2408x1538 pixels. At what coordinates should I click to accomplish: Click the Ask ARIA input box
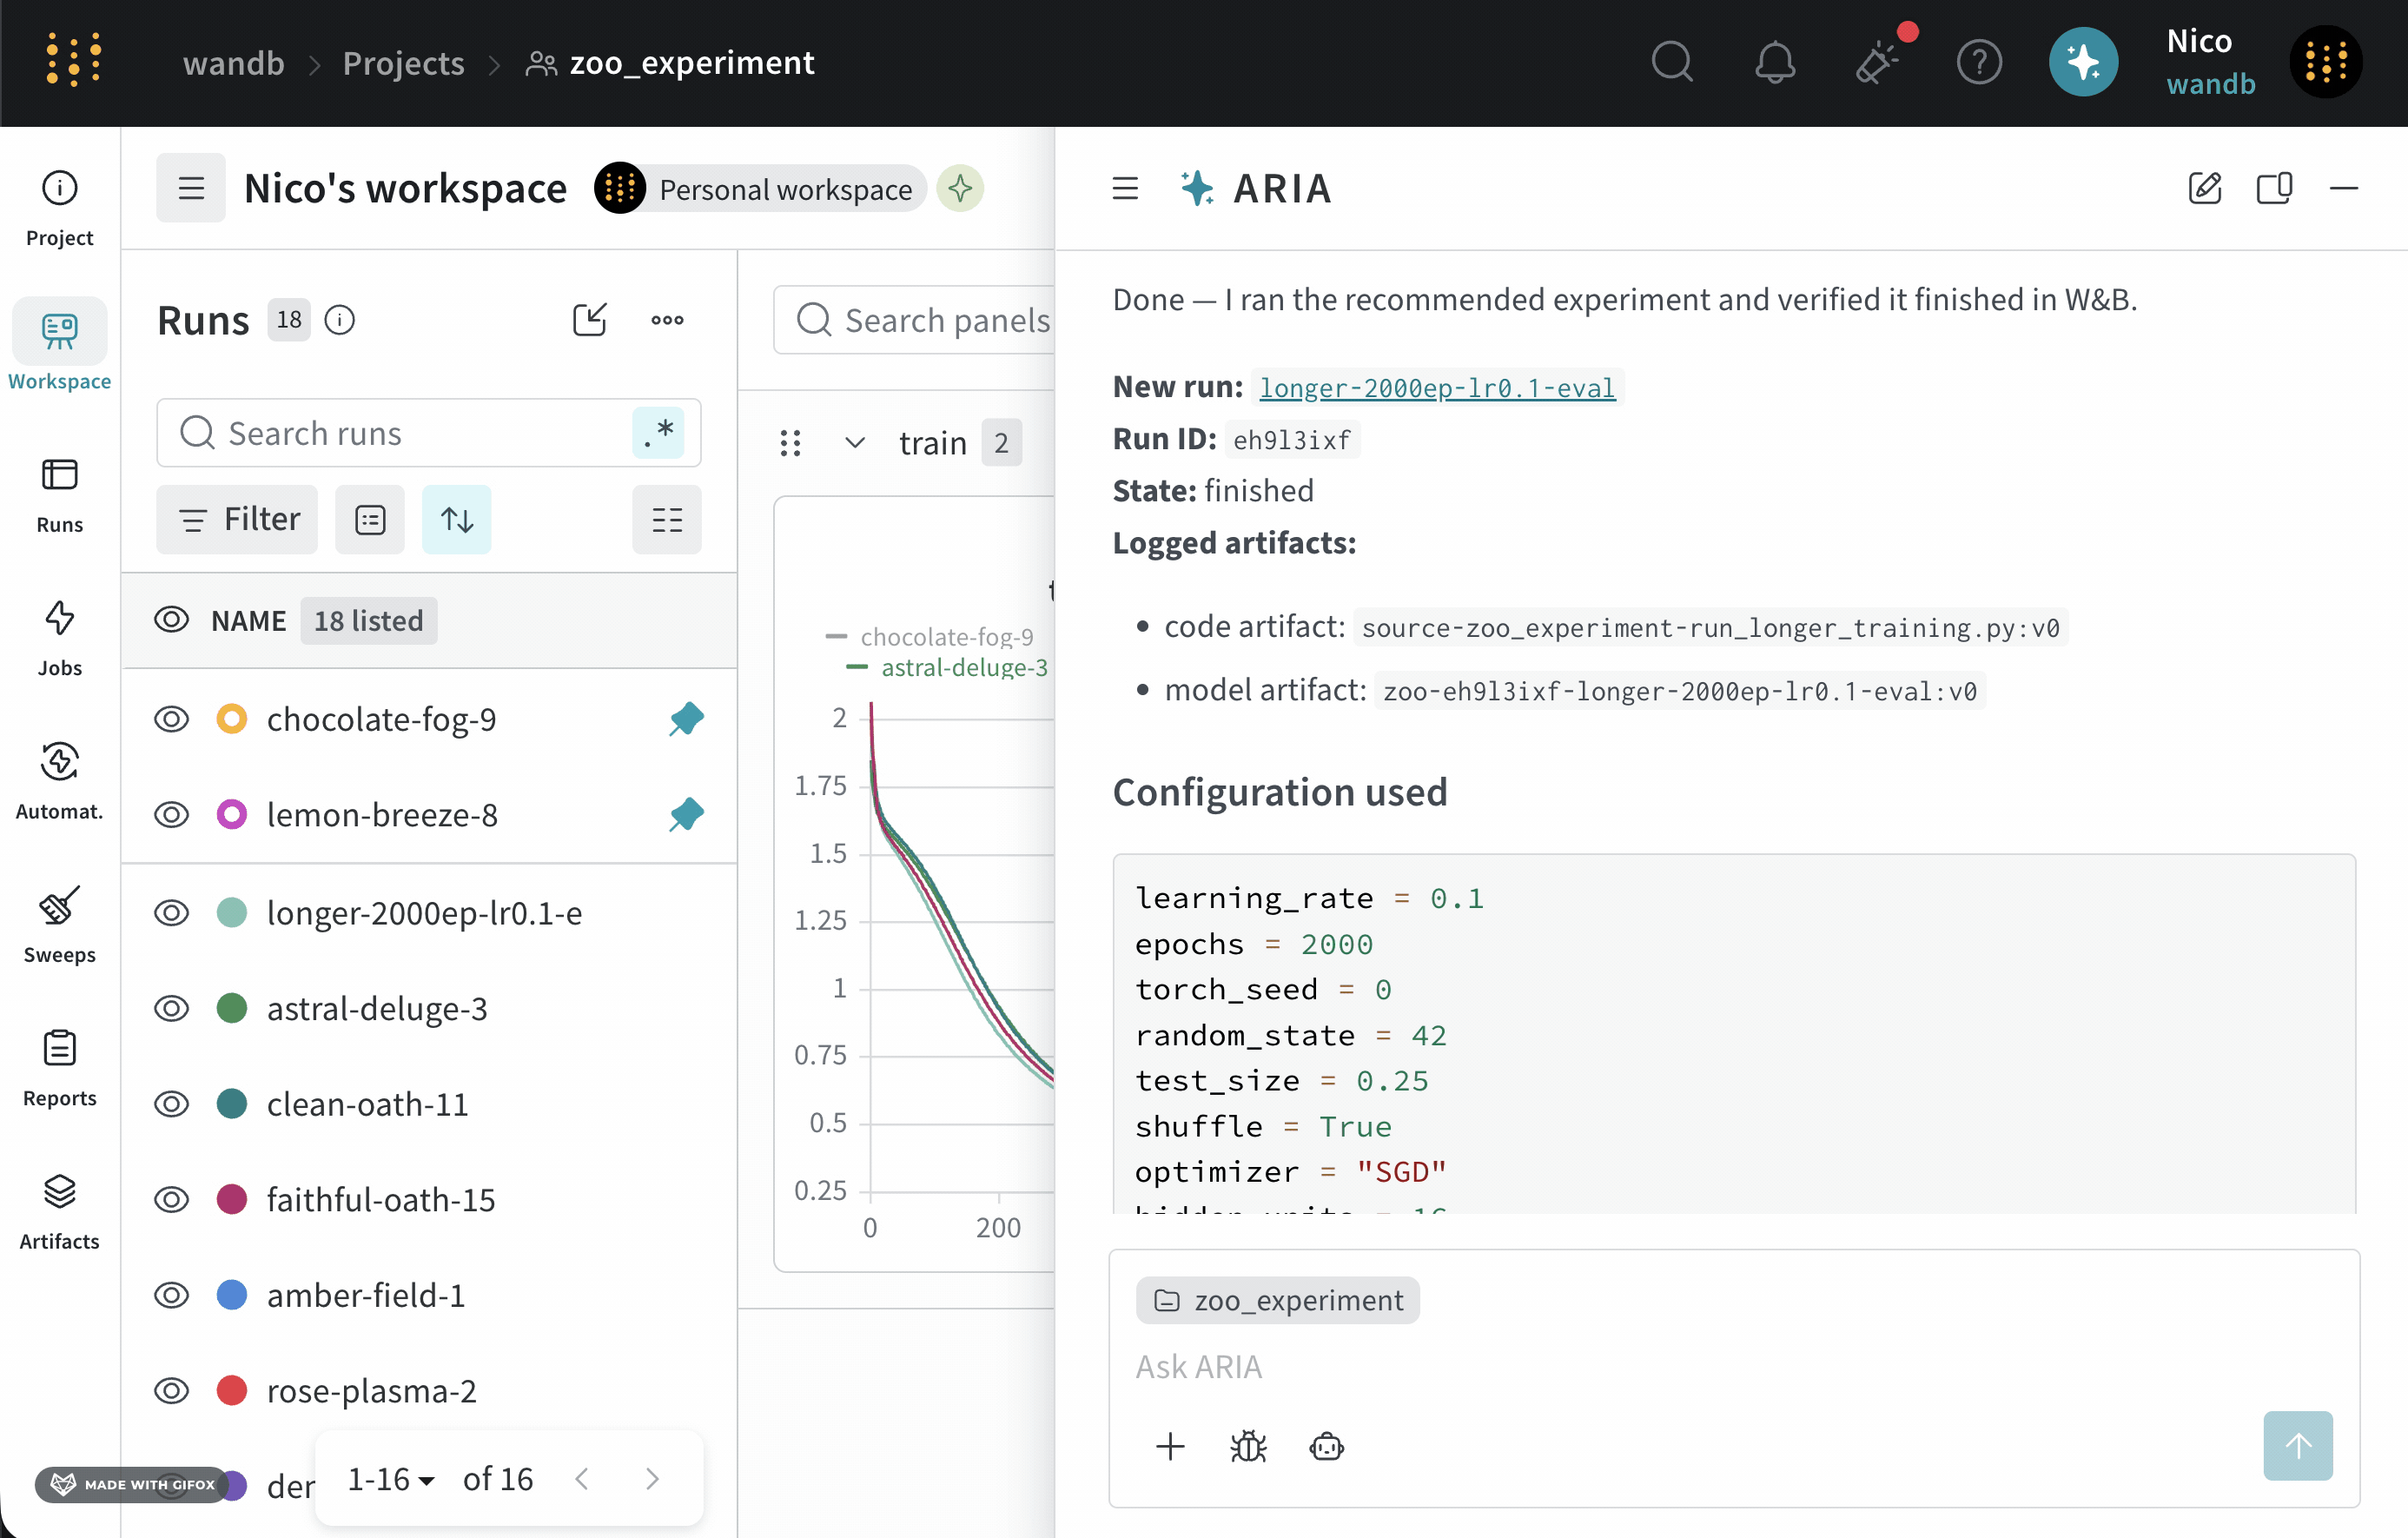[x=1734, y=1366]
